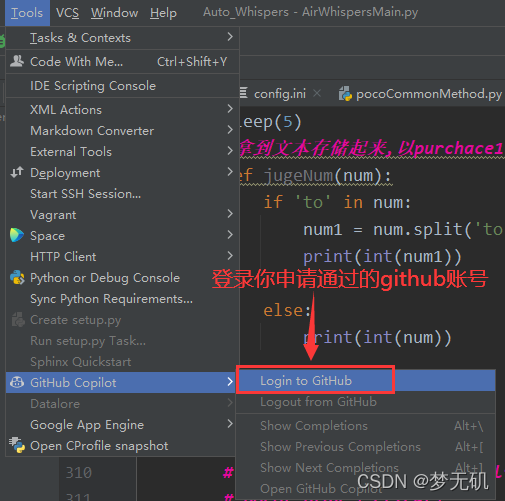Switch to pocoCommonMethod.py tab
The width and height of the screenshot is (505, 501).
coord(428,94)
